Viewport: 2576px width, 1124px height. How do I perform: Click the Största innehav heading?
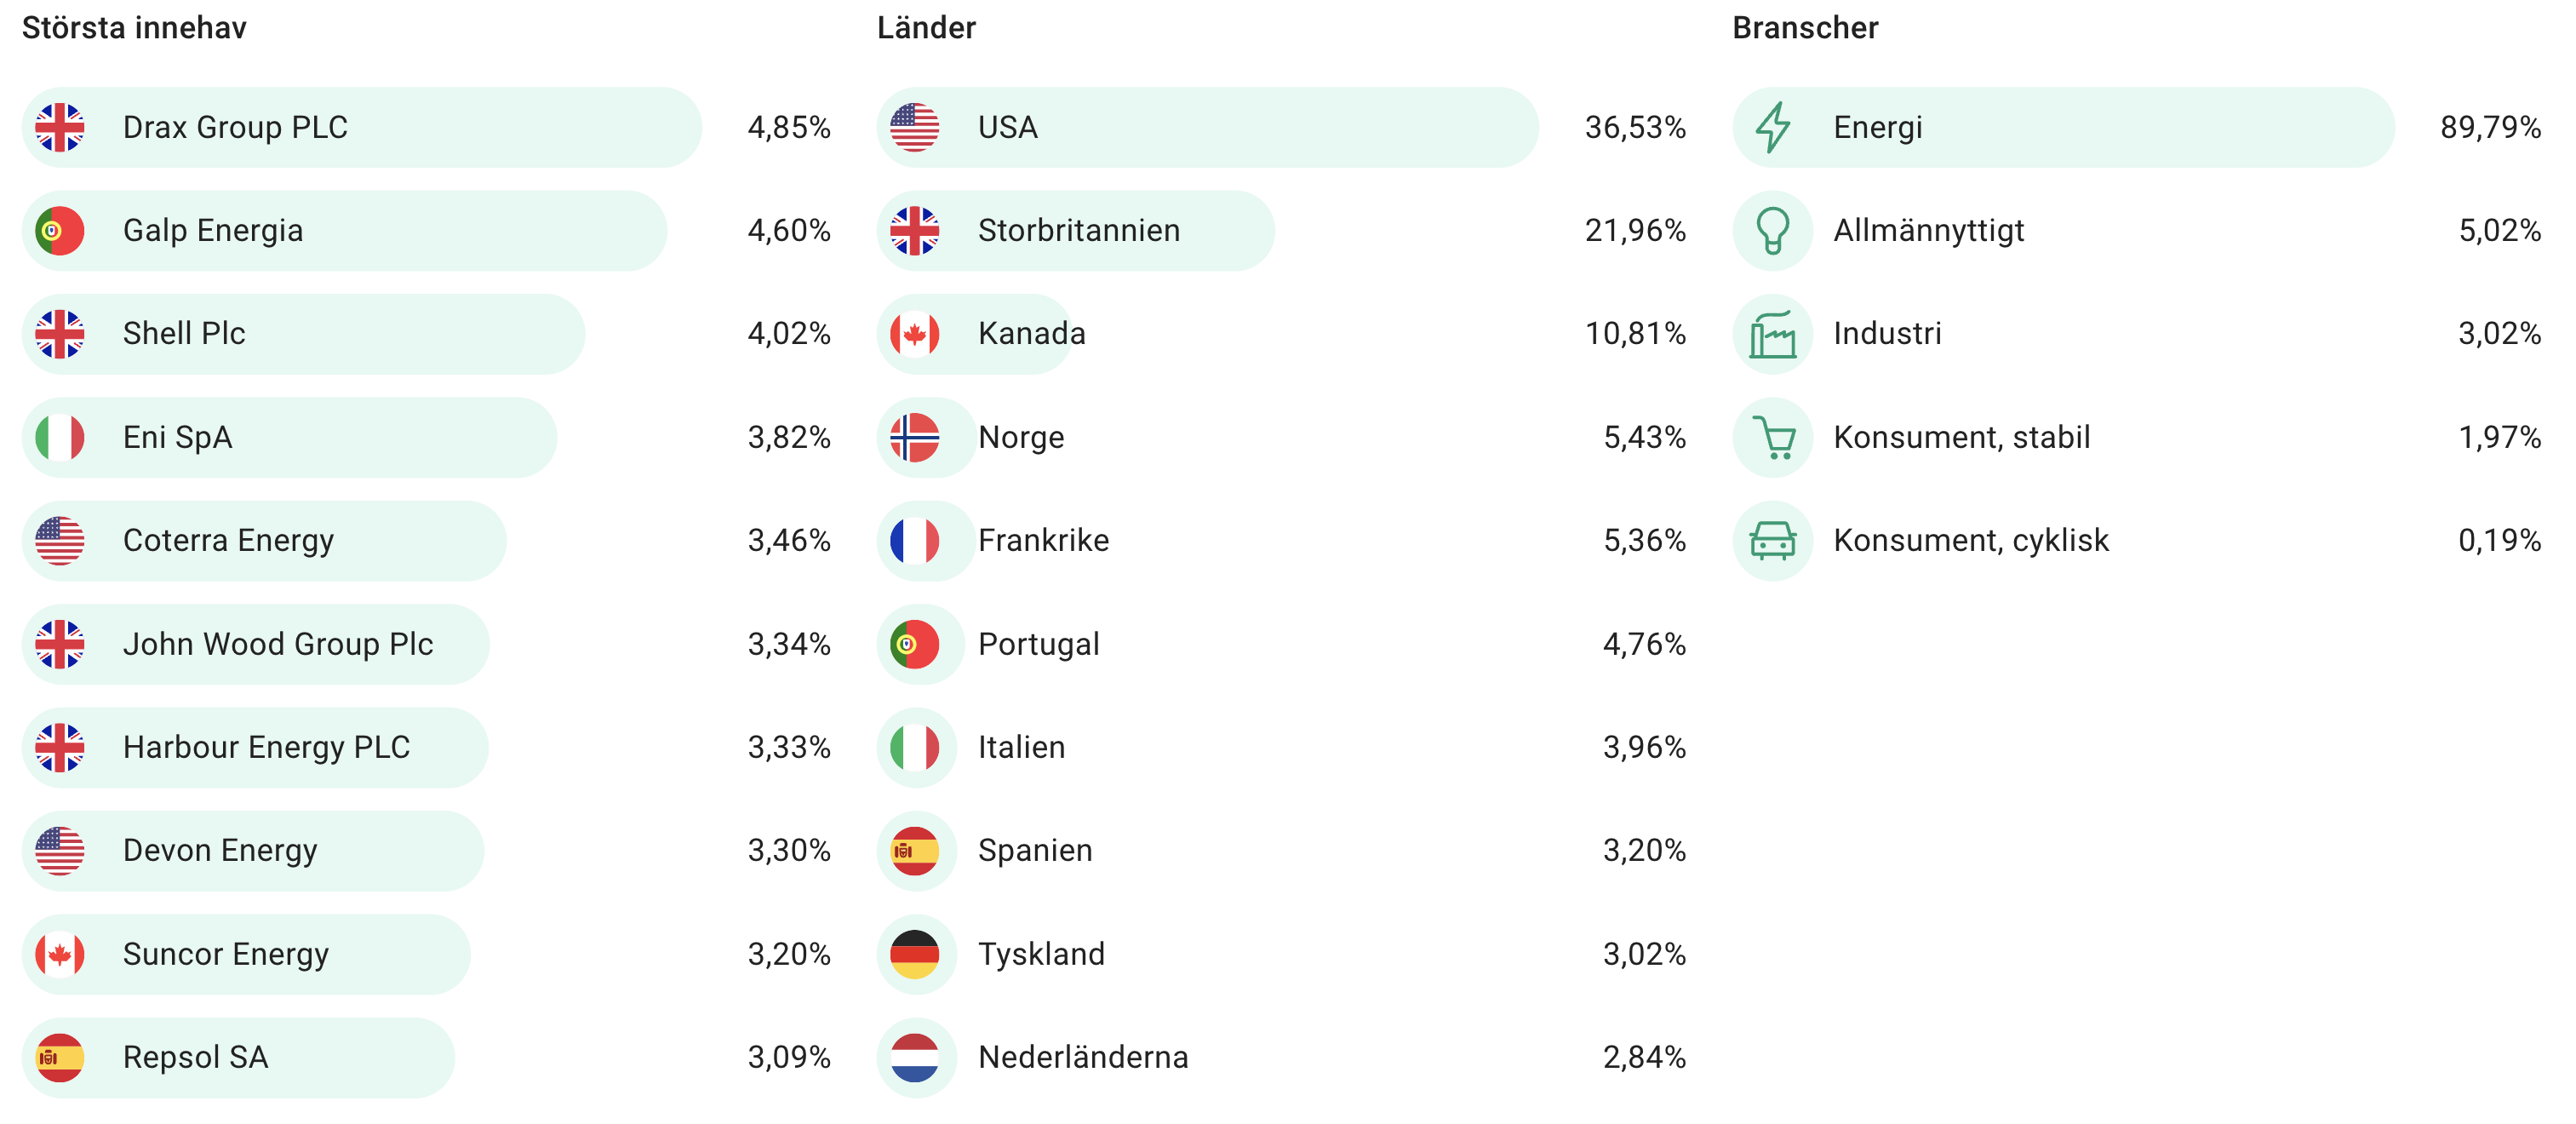point(134,28)
